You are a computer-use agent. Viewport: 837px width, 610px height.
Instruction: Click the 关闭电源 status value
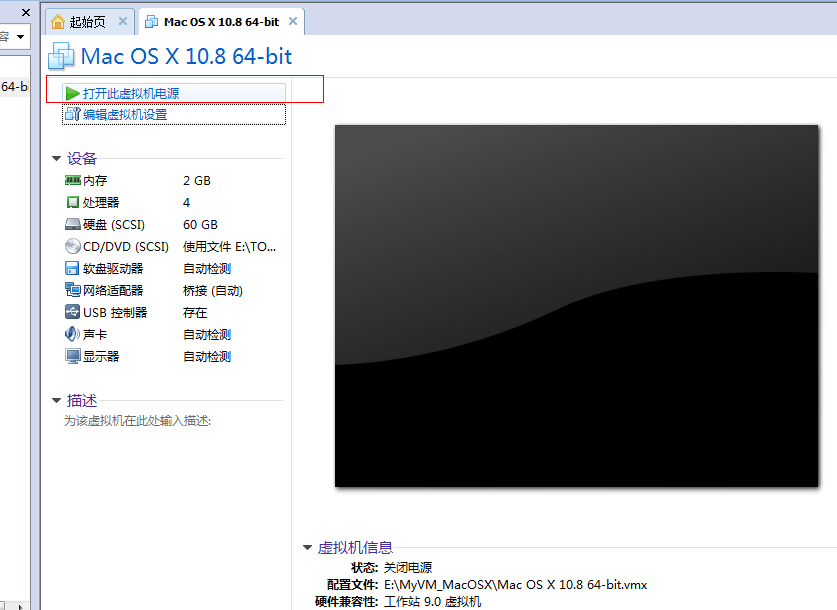[x=408, y=567]
